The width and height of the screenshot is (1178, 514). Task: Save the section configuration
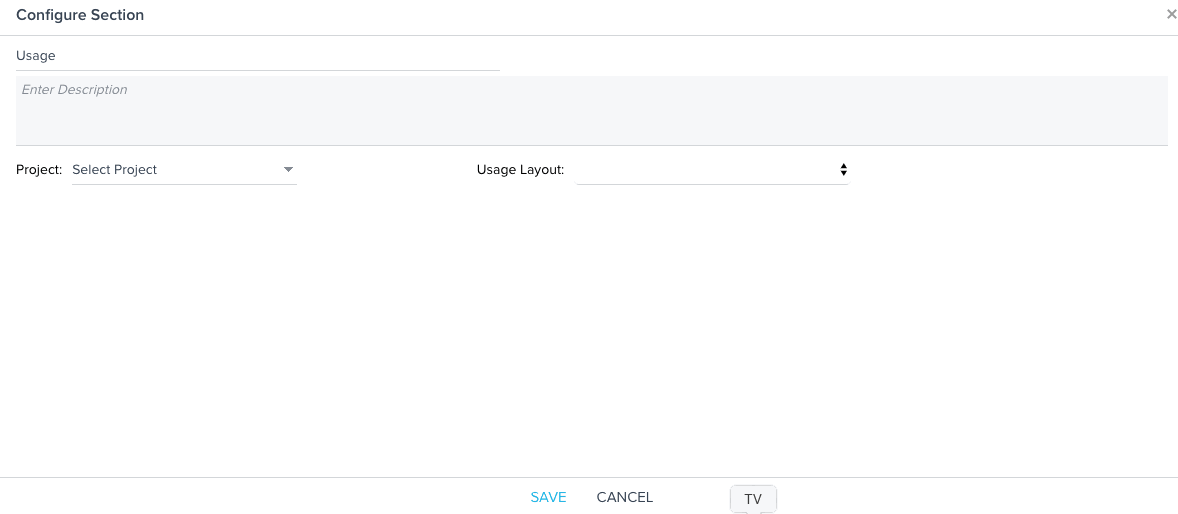pos(548,497)
